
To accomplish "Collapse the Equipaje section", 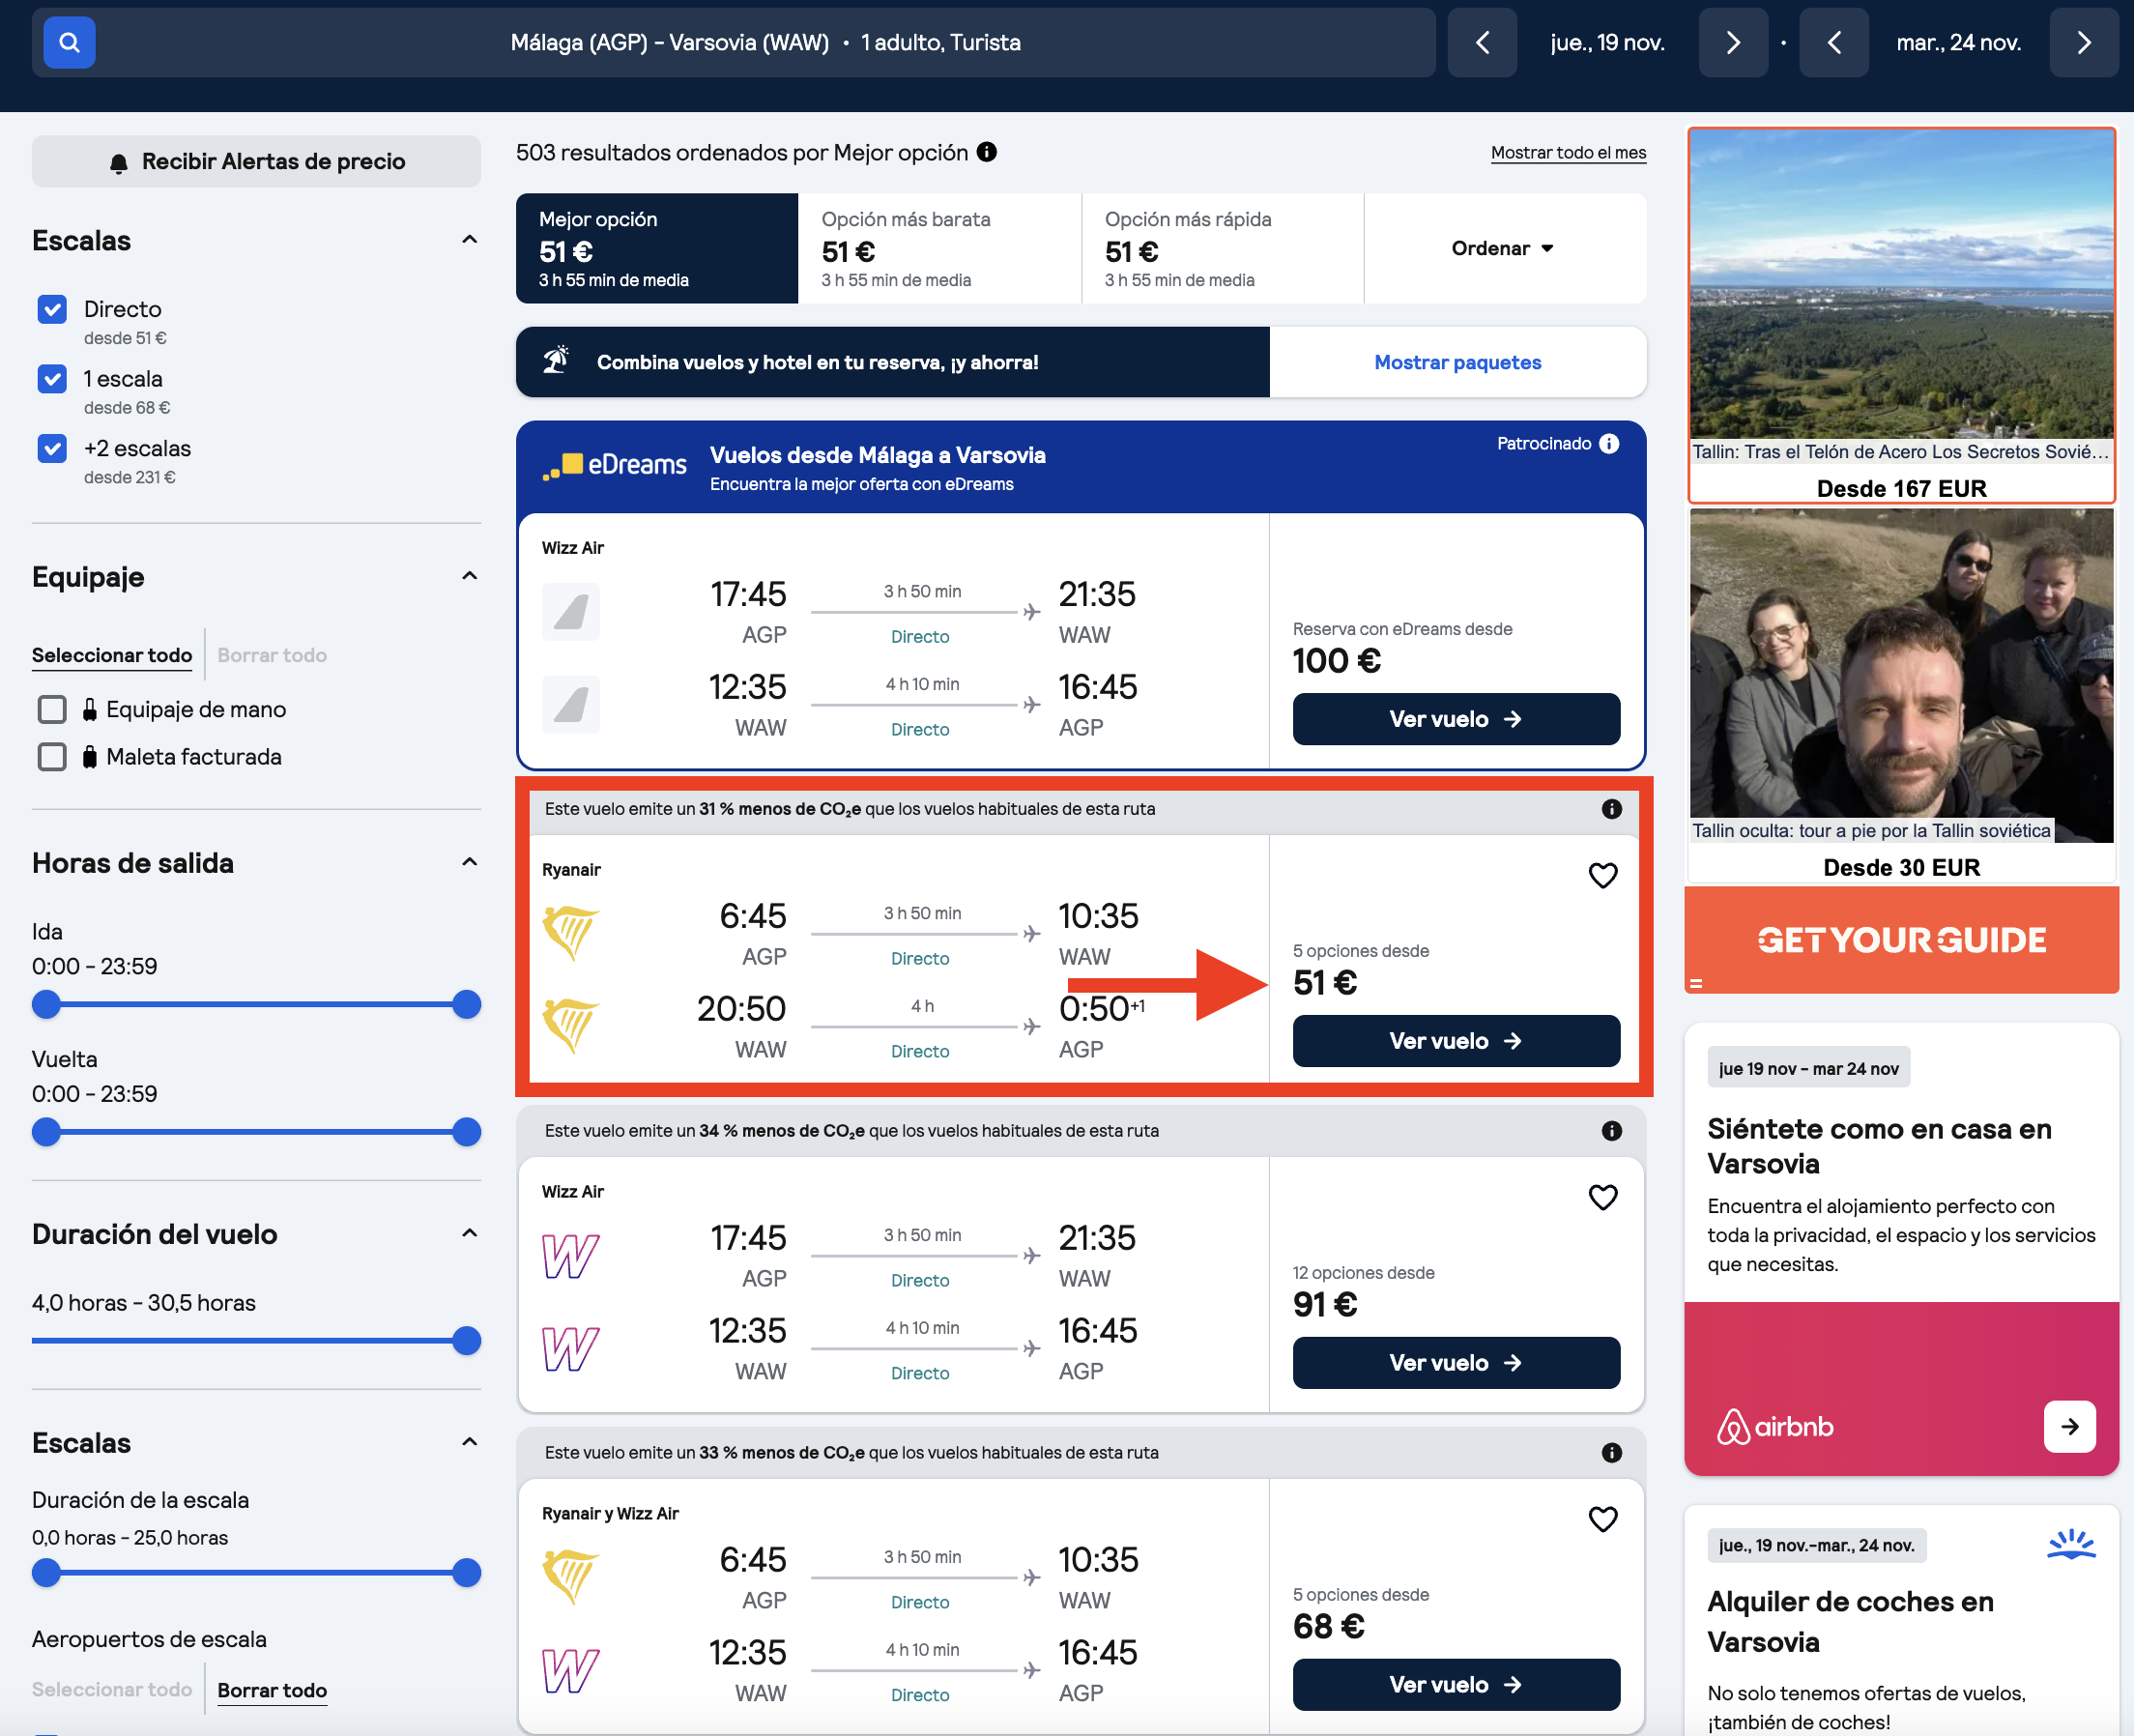I will [x=469, y=576].
